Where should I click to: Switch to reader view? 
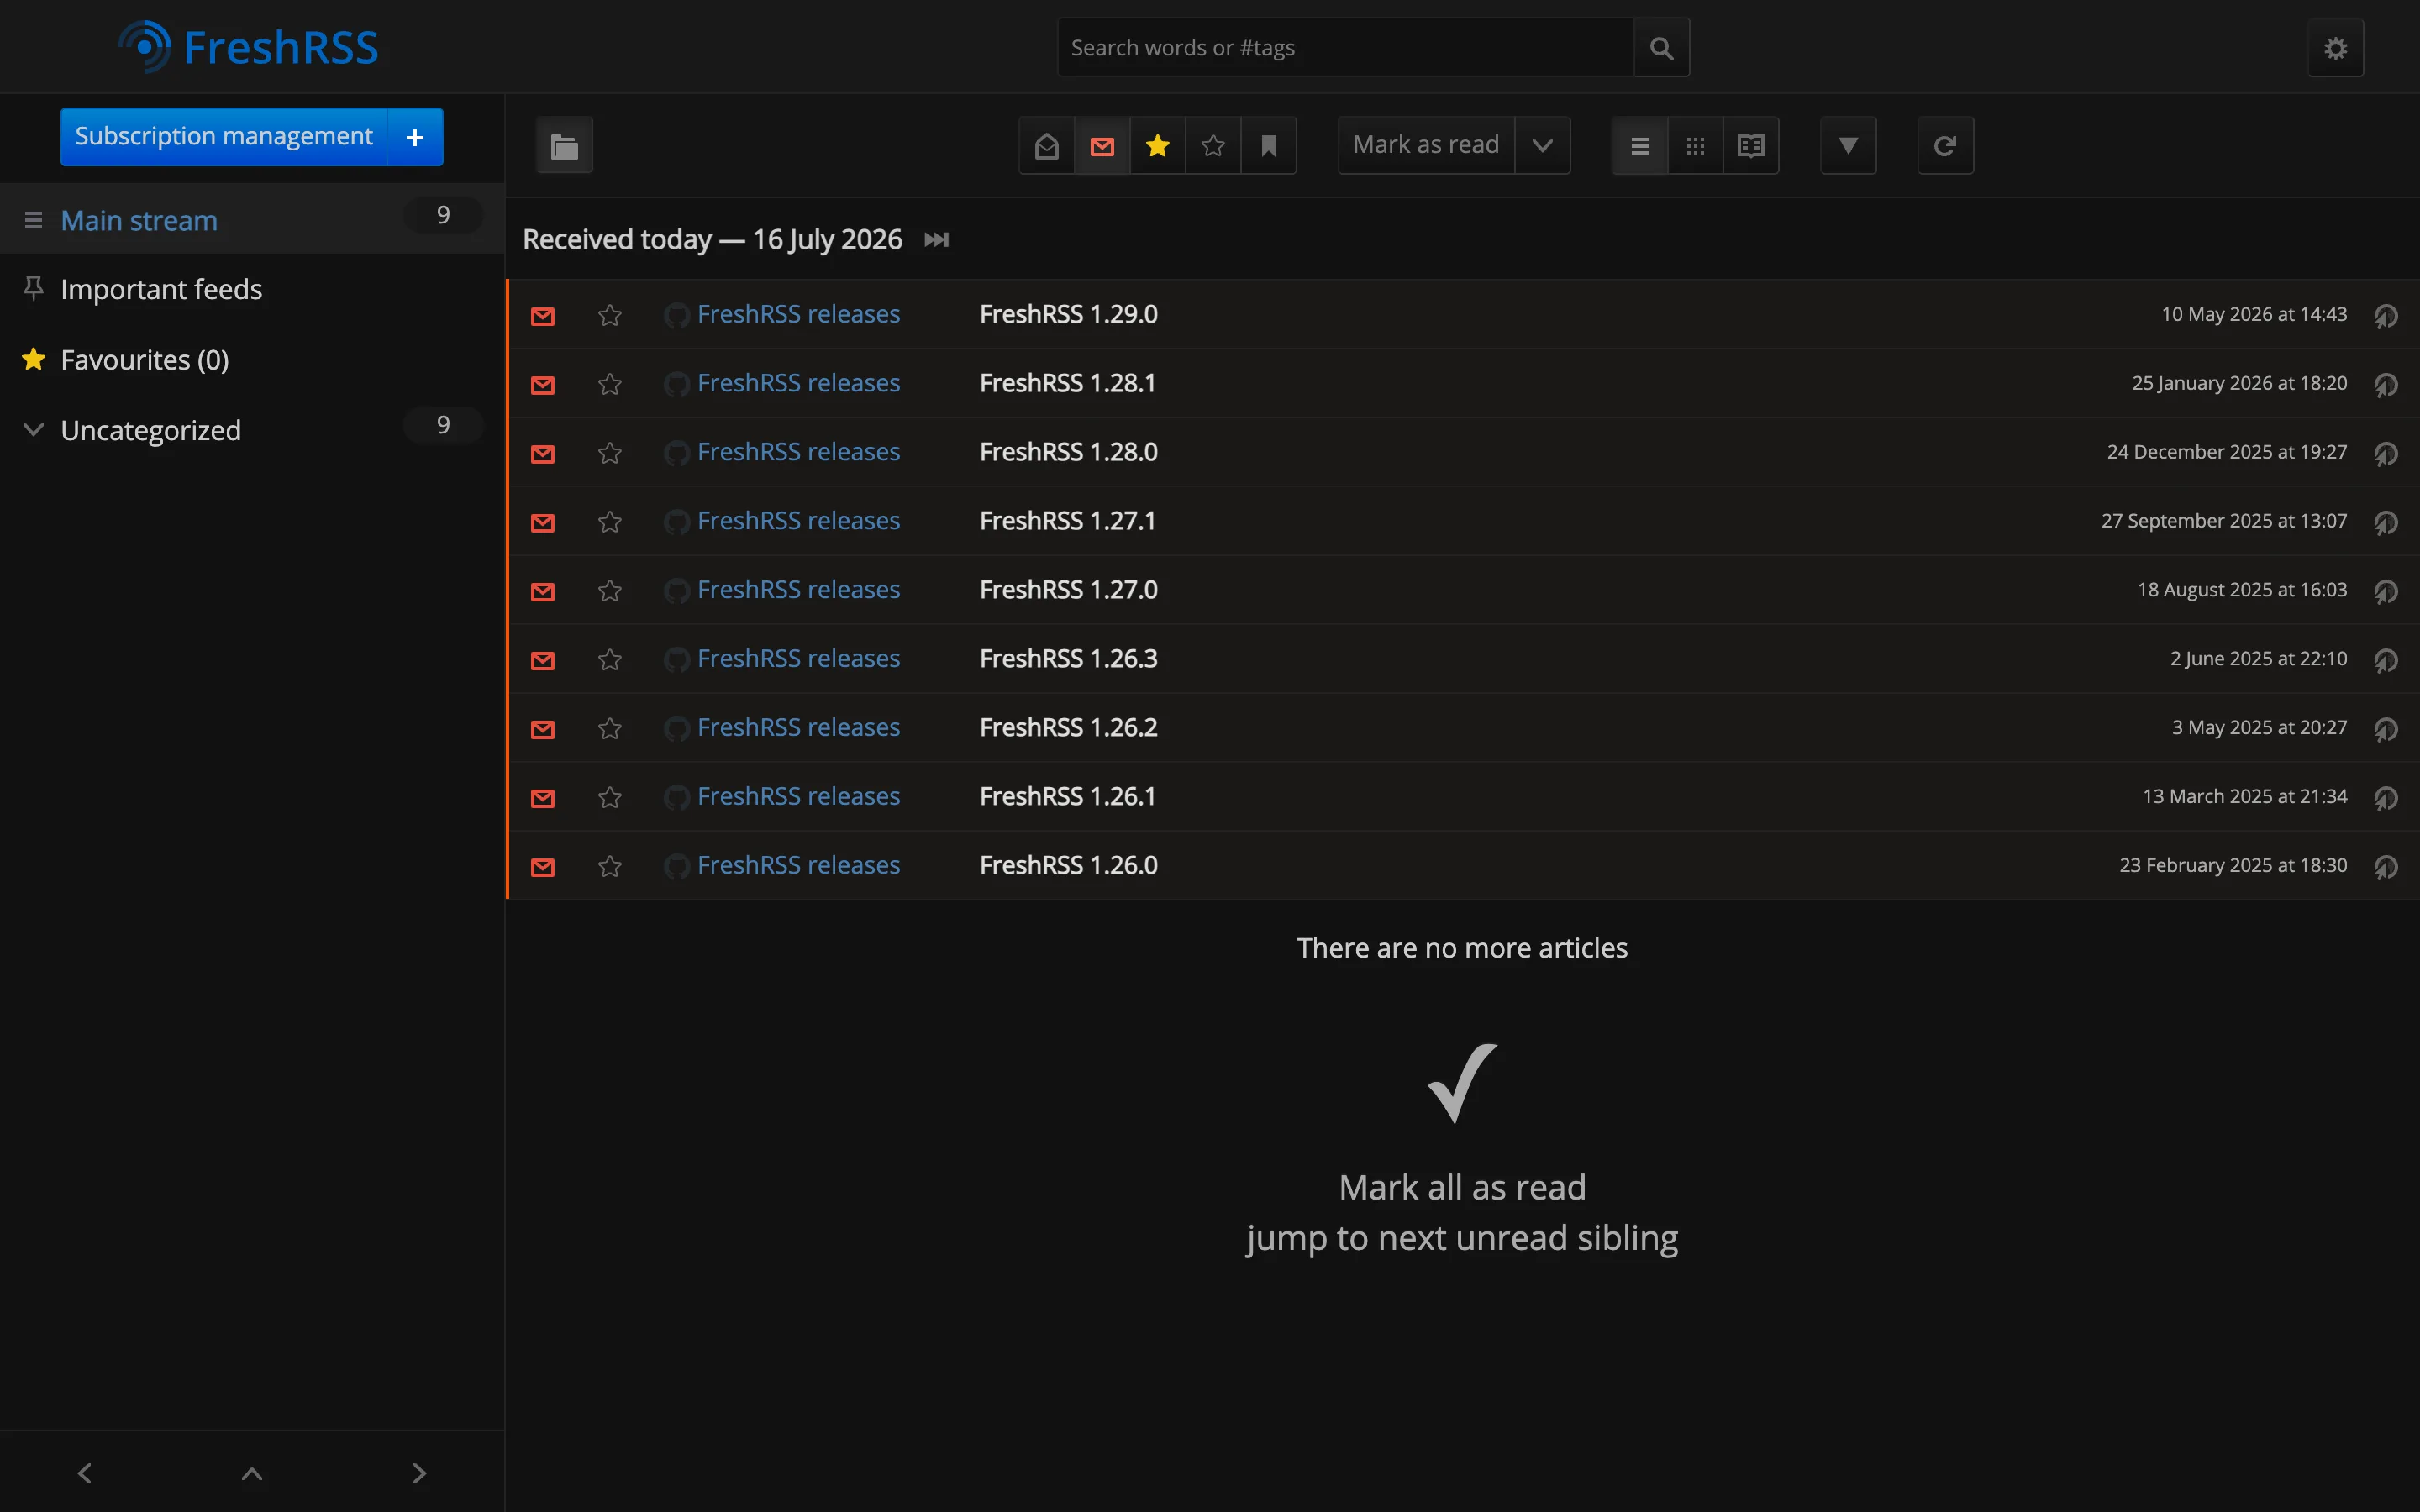tap(1751, 146)
